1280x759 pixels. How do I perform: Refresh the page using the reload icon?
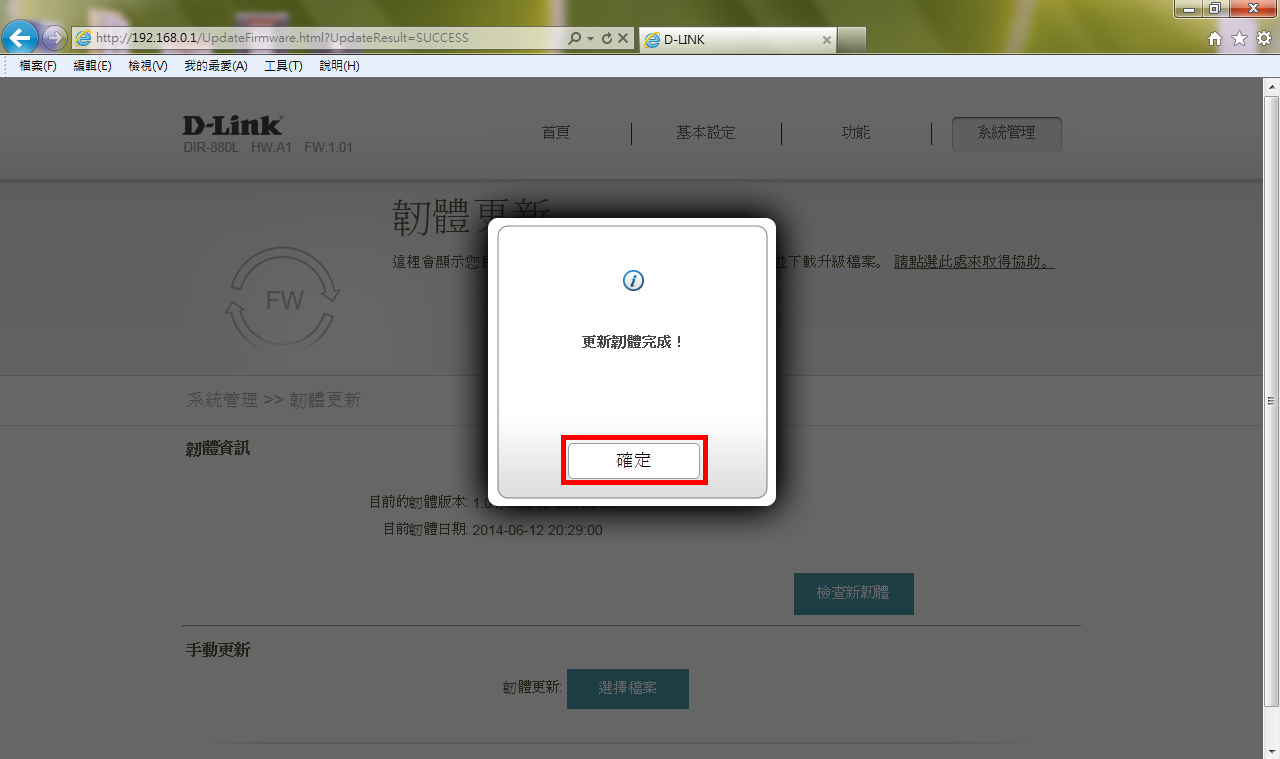[x=606, y=38]
